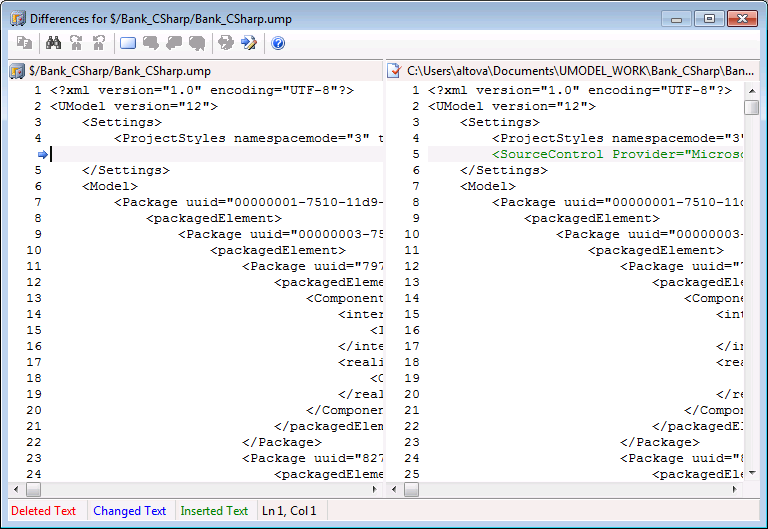Click the Inserted Text legend label
768x529 pixels.
214,511
